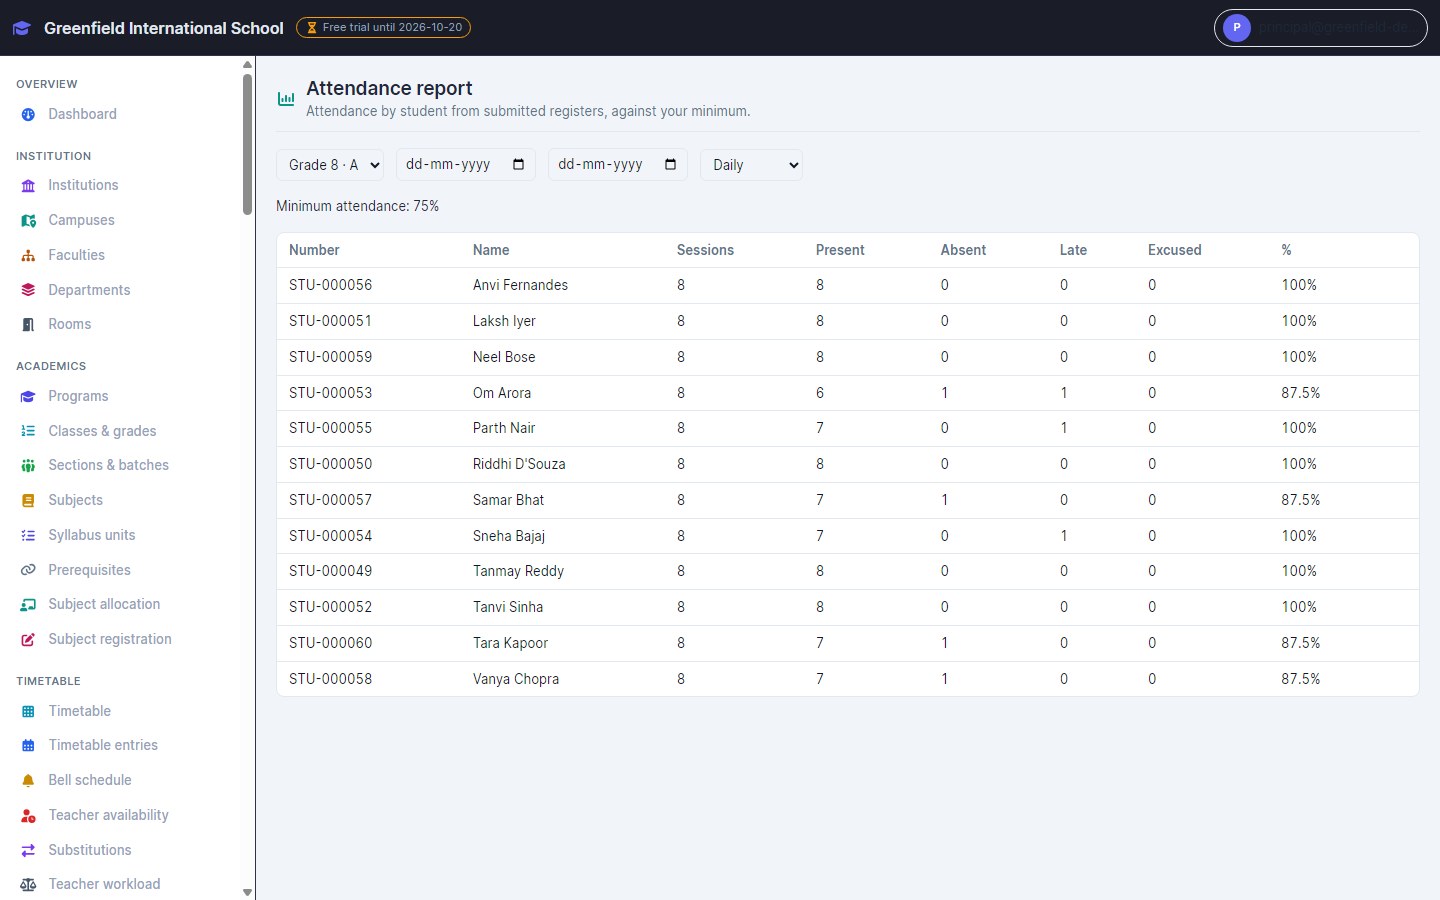Click the Substitutions swap arrows icon
Screen dimensions: 1440x900
pyautogui.click(x=28, y=850)
